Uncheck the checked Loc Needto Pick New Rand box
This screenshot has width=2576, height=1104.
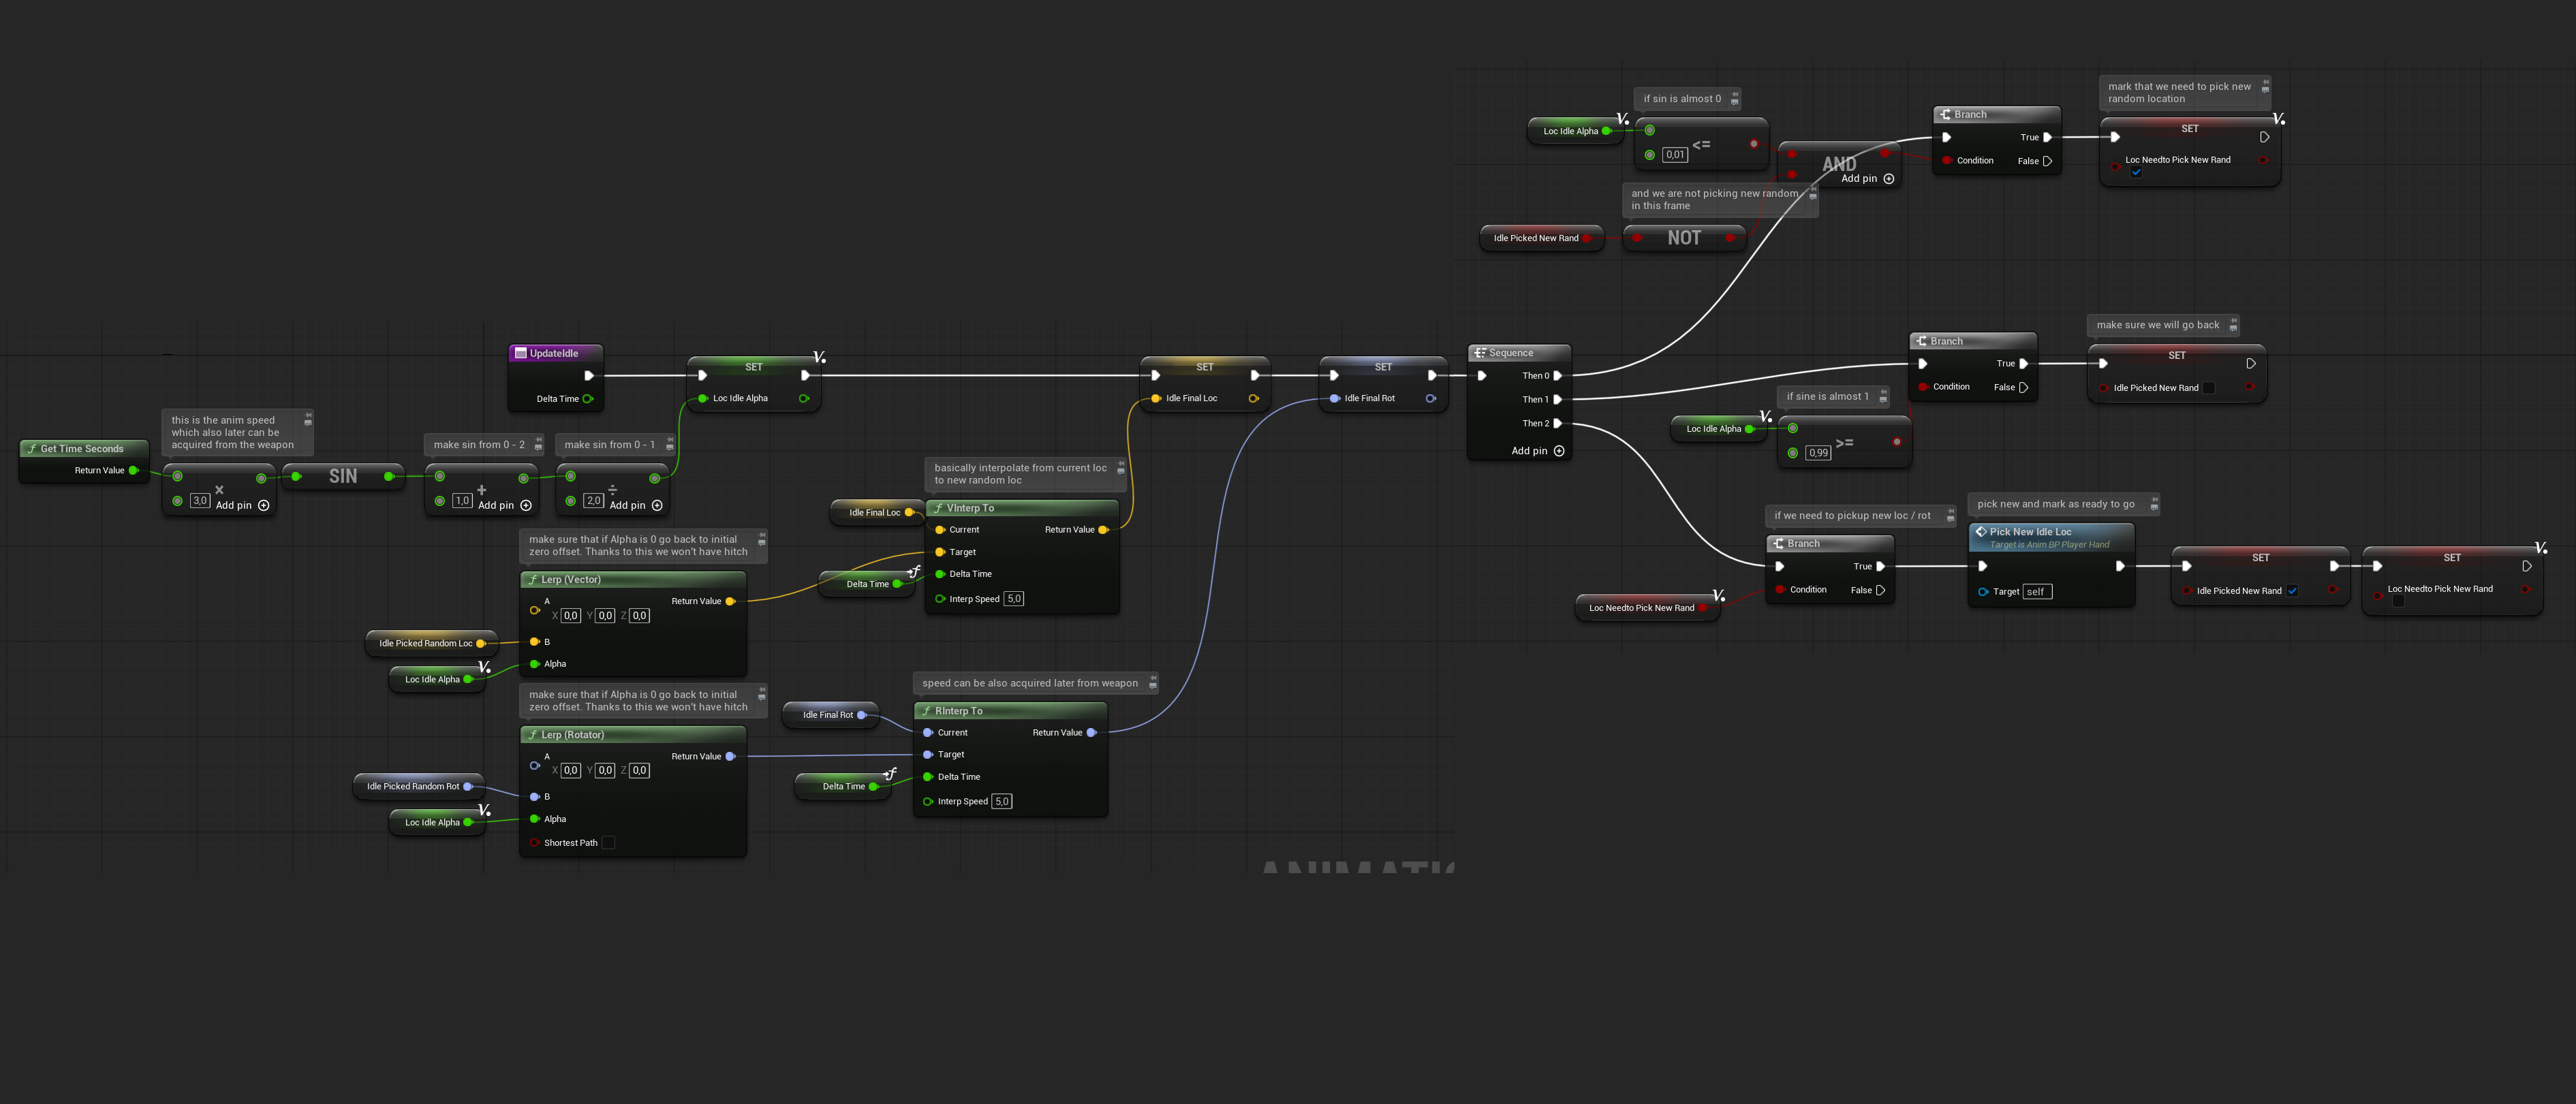tap(2136, 172)
